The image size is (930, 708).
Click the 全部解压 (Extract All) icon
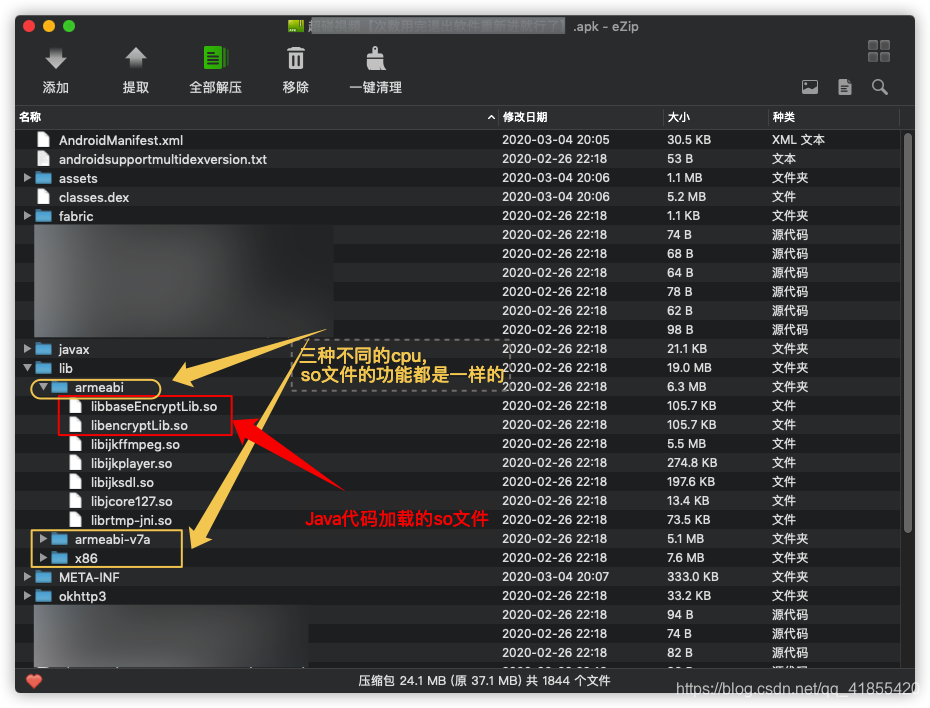pyautogui.click(x=215, y=59)
